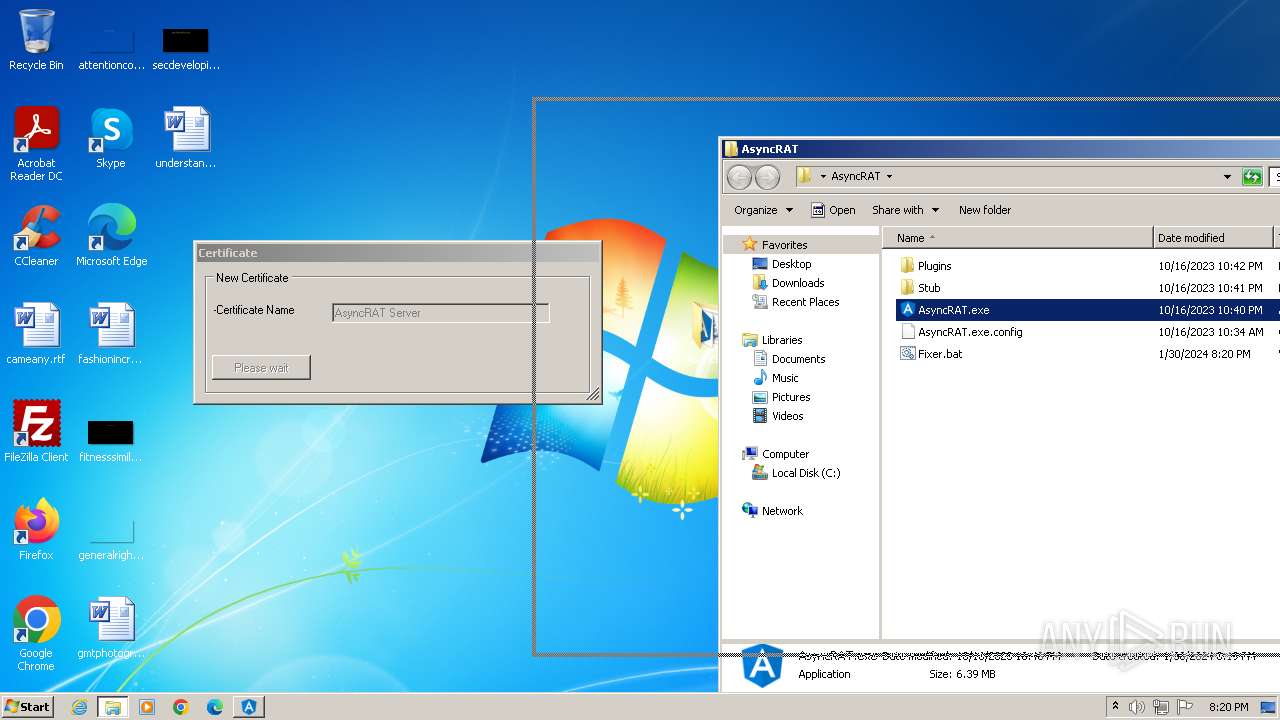Create a New folder
The height and width of the screenshot is (720, 1280).
coord(985,210)
